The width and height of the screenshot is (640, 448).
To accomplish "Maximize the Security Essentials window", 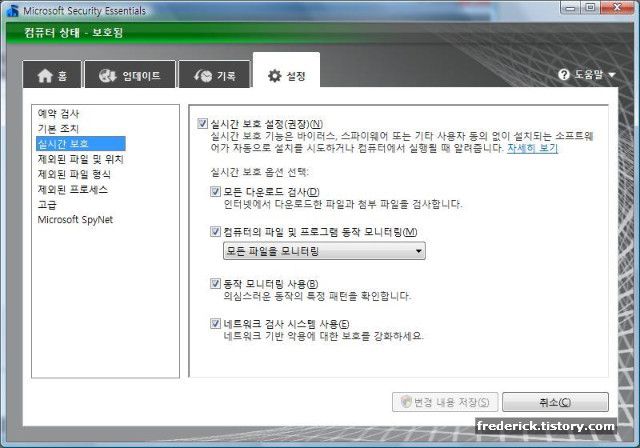I will coord(590,7).
